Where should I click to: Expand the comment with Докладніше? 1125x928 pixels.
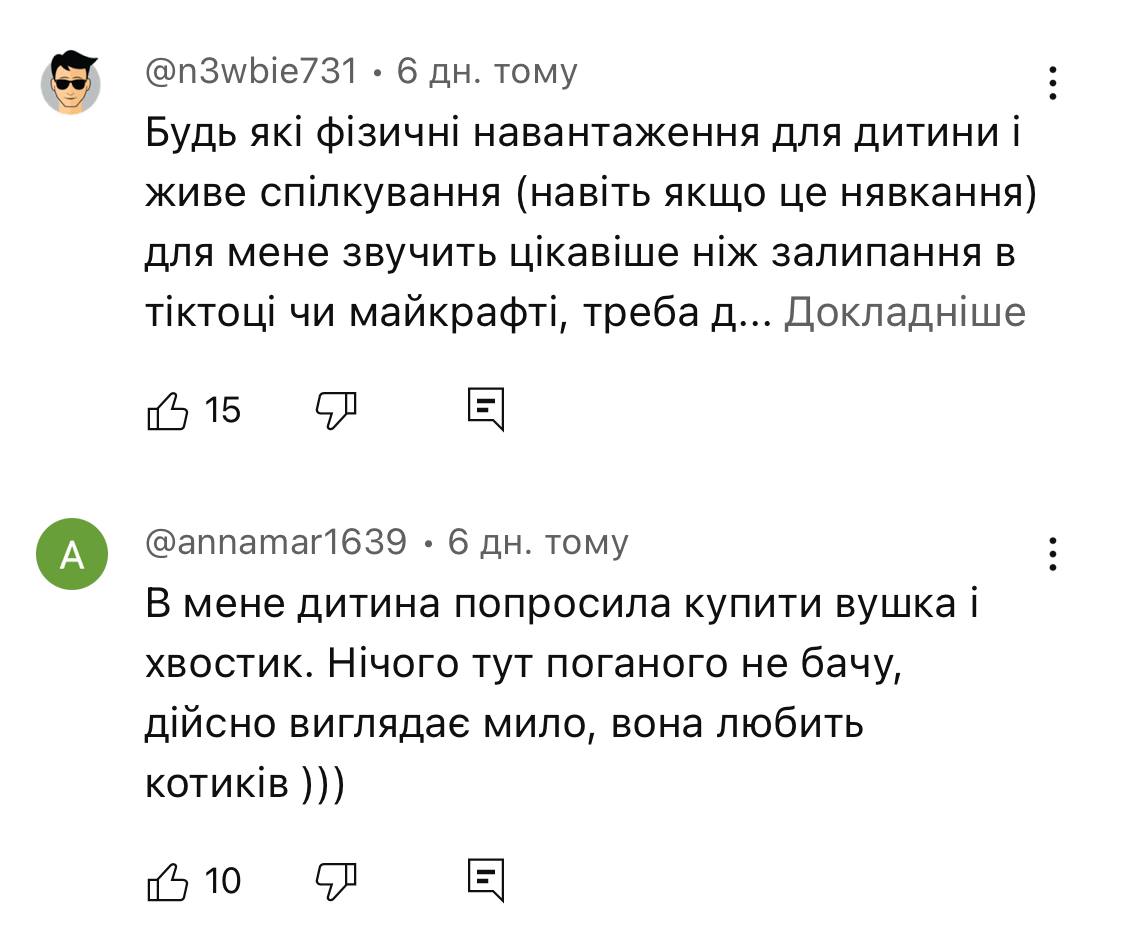pos(905,313)
